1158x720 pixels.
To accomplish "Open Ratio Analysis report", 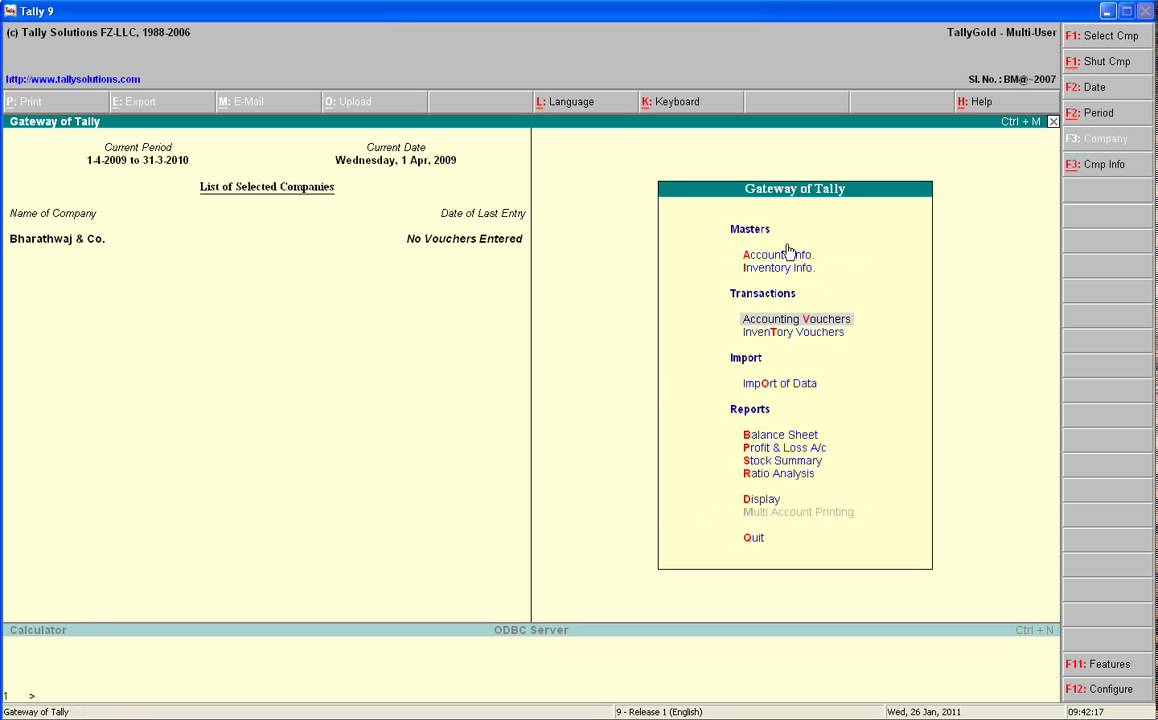I will tap(778, 473).
